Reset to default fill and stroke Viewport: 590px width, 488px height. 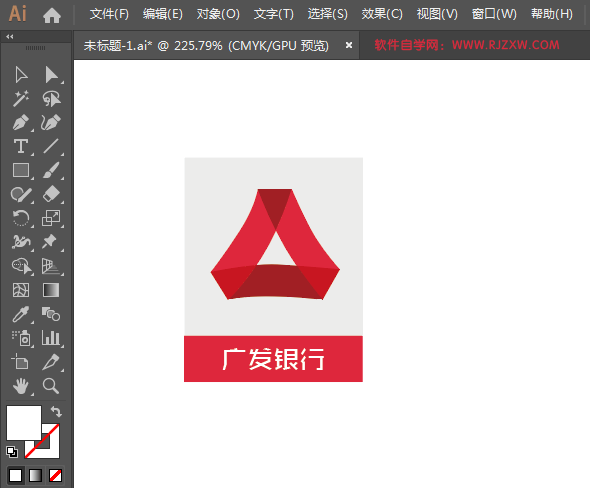coord(12,451)
